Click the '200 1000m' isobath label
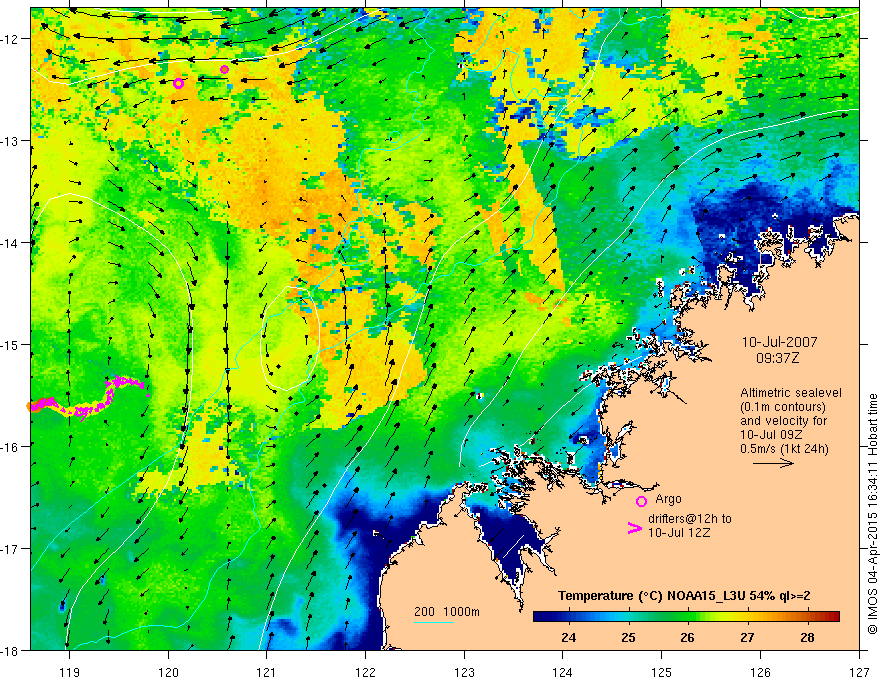 (447, 612)
